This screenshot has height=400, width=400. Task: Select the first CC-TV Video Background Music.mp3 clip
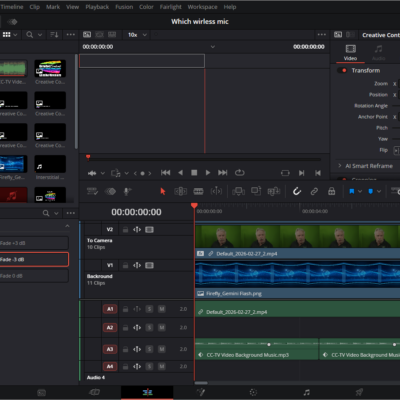click(x=257, y=349)
